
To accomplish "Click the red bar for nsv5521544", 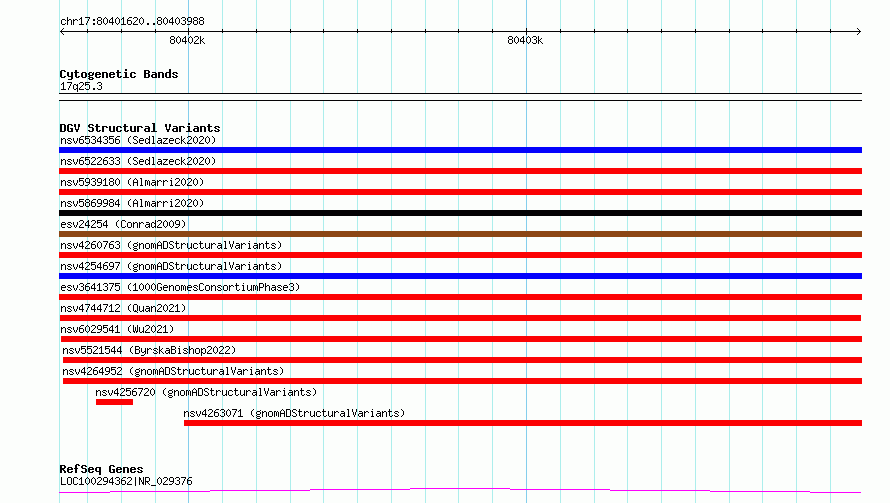I will (462, 360).
